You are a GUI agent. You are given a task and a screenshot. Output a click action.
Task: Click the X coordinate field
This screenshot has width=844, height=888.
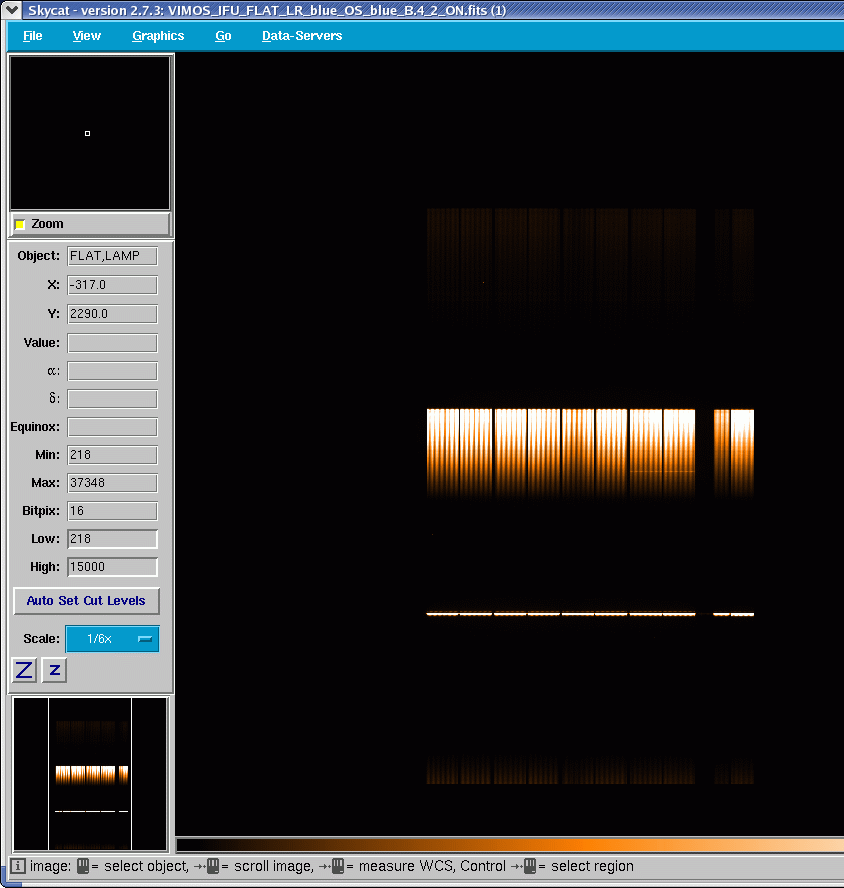[x=112, y=285]
